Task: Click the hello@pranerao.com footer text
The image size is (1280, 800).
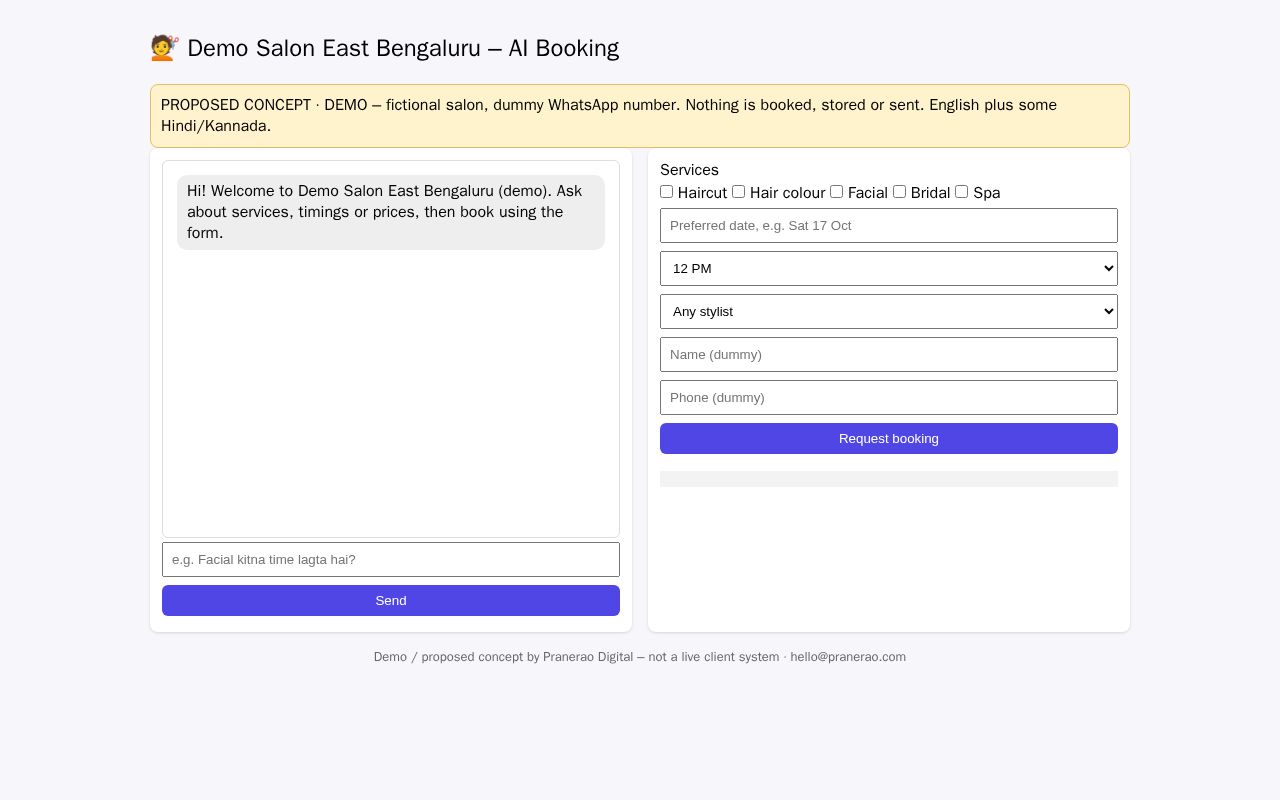Action: [848, 657]
